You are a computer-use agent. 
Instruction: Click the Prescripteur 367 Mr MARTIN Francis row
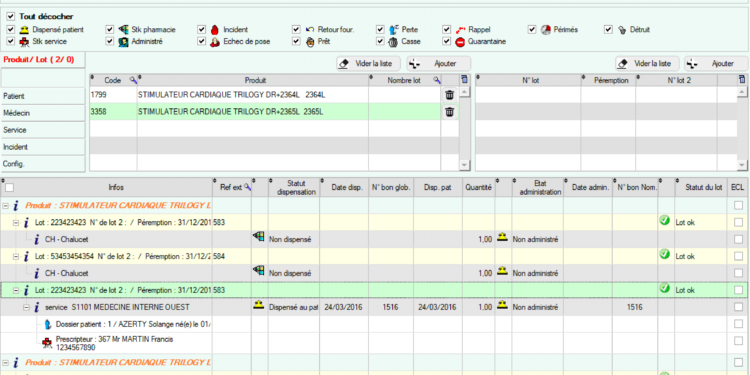(x=115, y=343)
